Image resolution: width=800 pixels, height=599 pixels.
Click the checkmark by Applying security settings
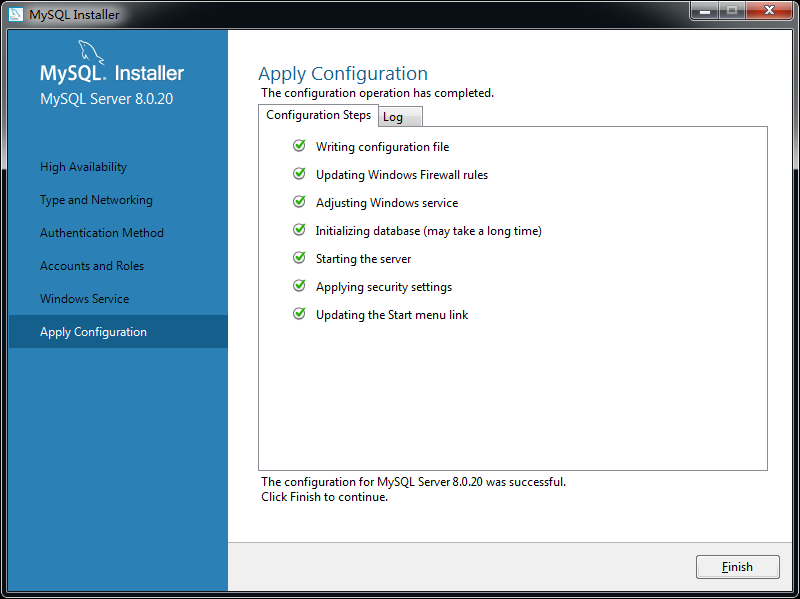click(298, 286)
